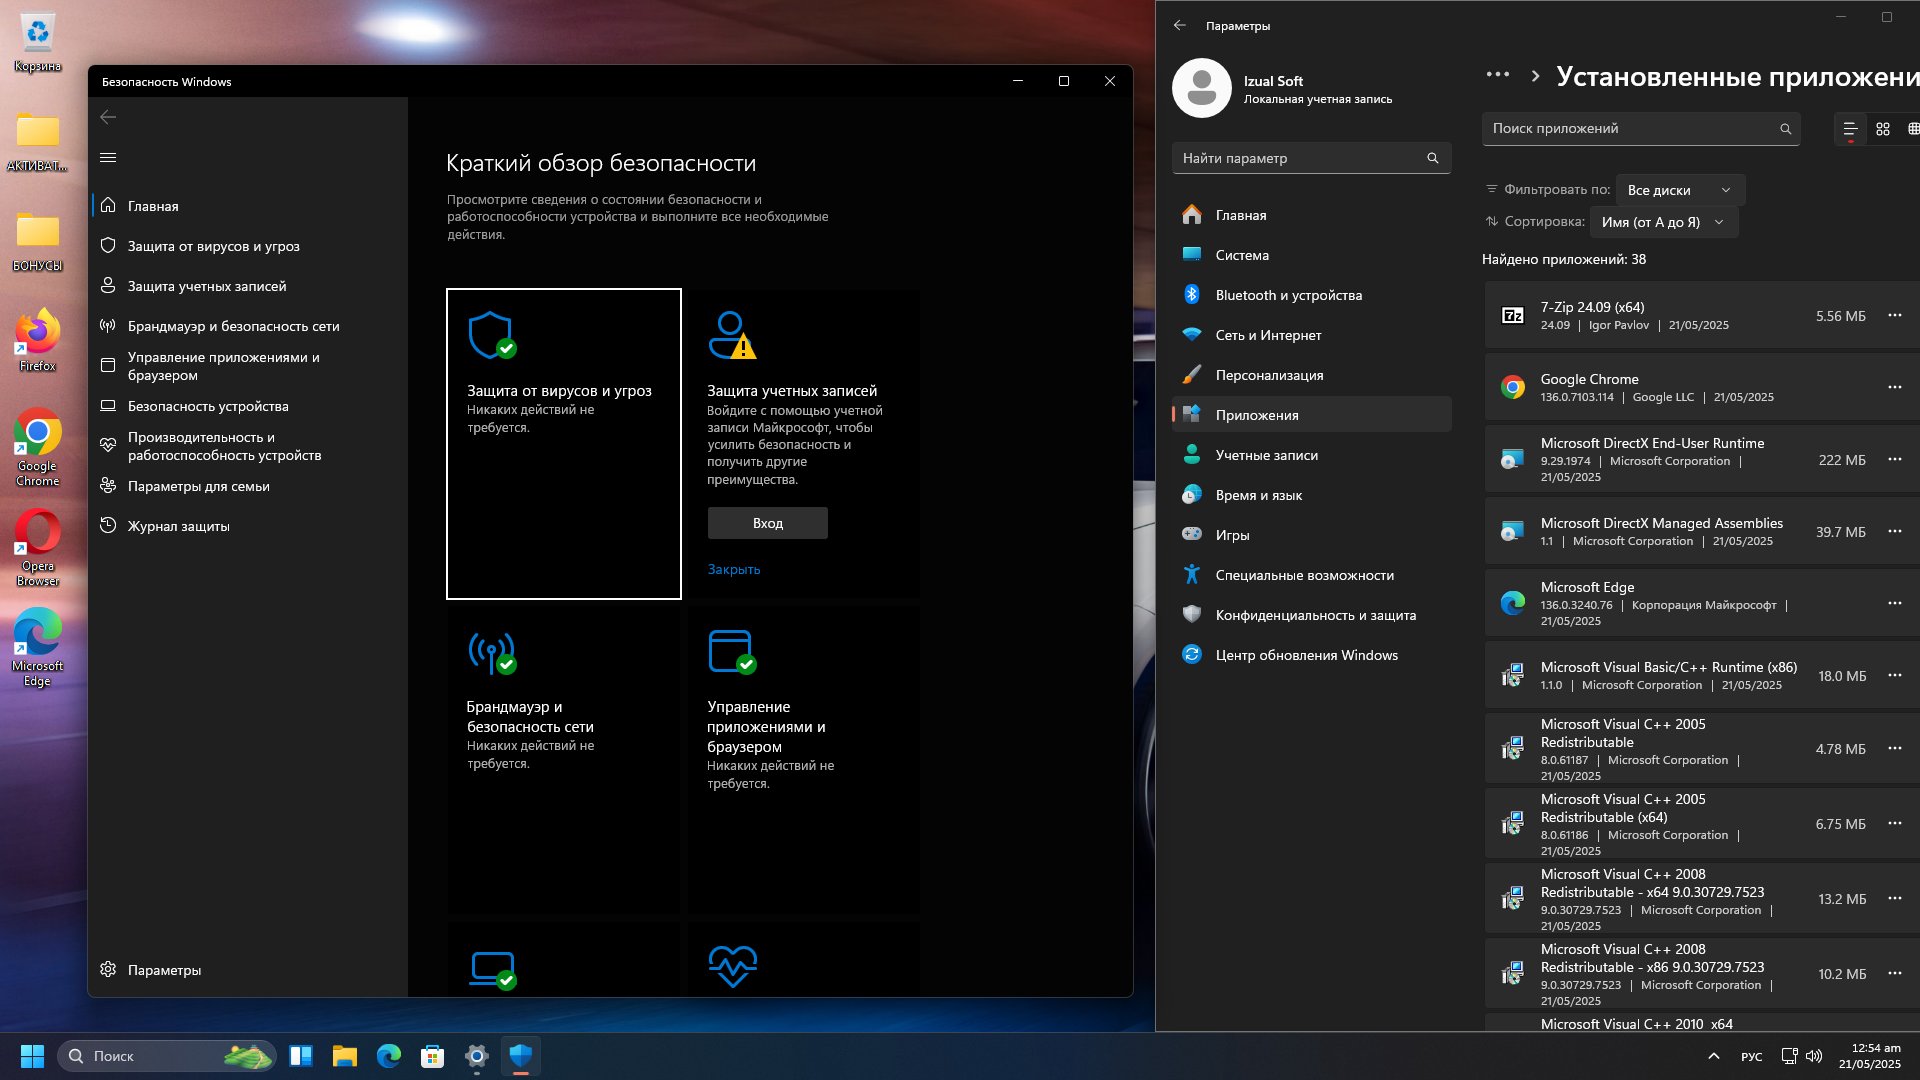Open the Account protection tile icon
The height and width of the screenshot is (1080, 1920).
click(732, 335)
